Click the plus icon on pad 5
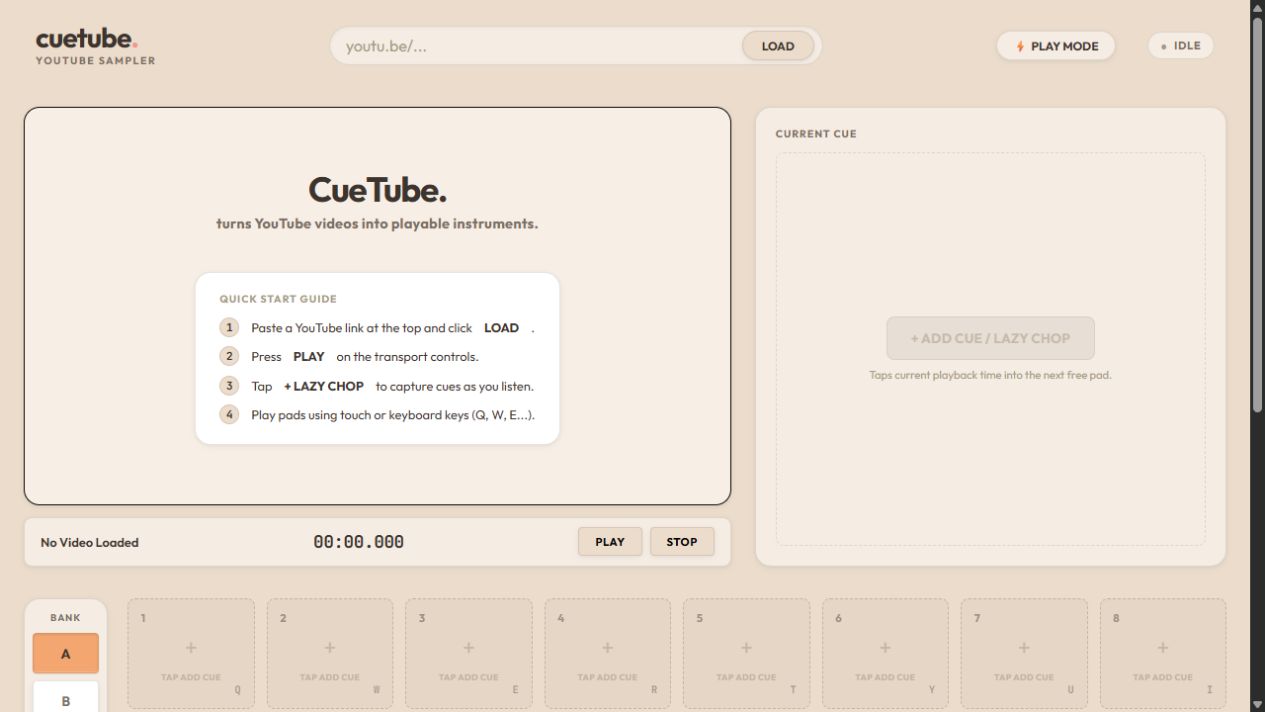 [x=746, y=648]
